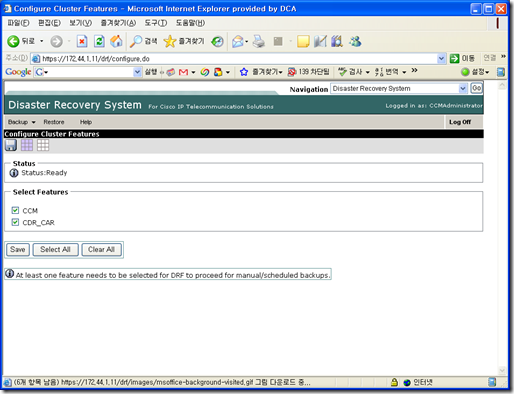The image size is (514, 394).
Task: Expand Google toolbar overflow chevron
Action: click(414, 70)
